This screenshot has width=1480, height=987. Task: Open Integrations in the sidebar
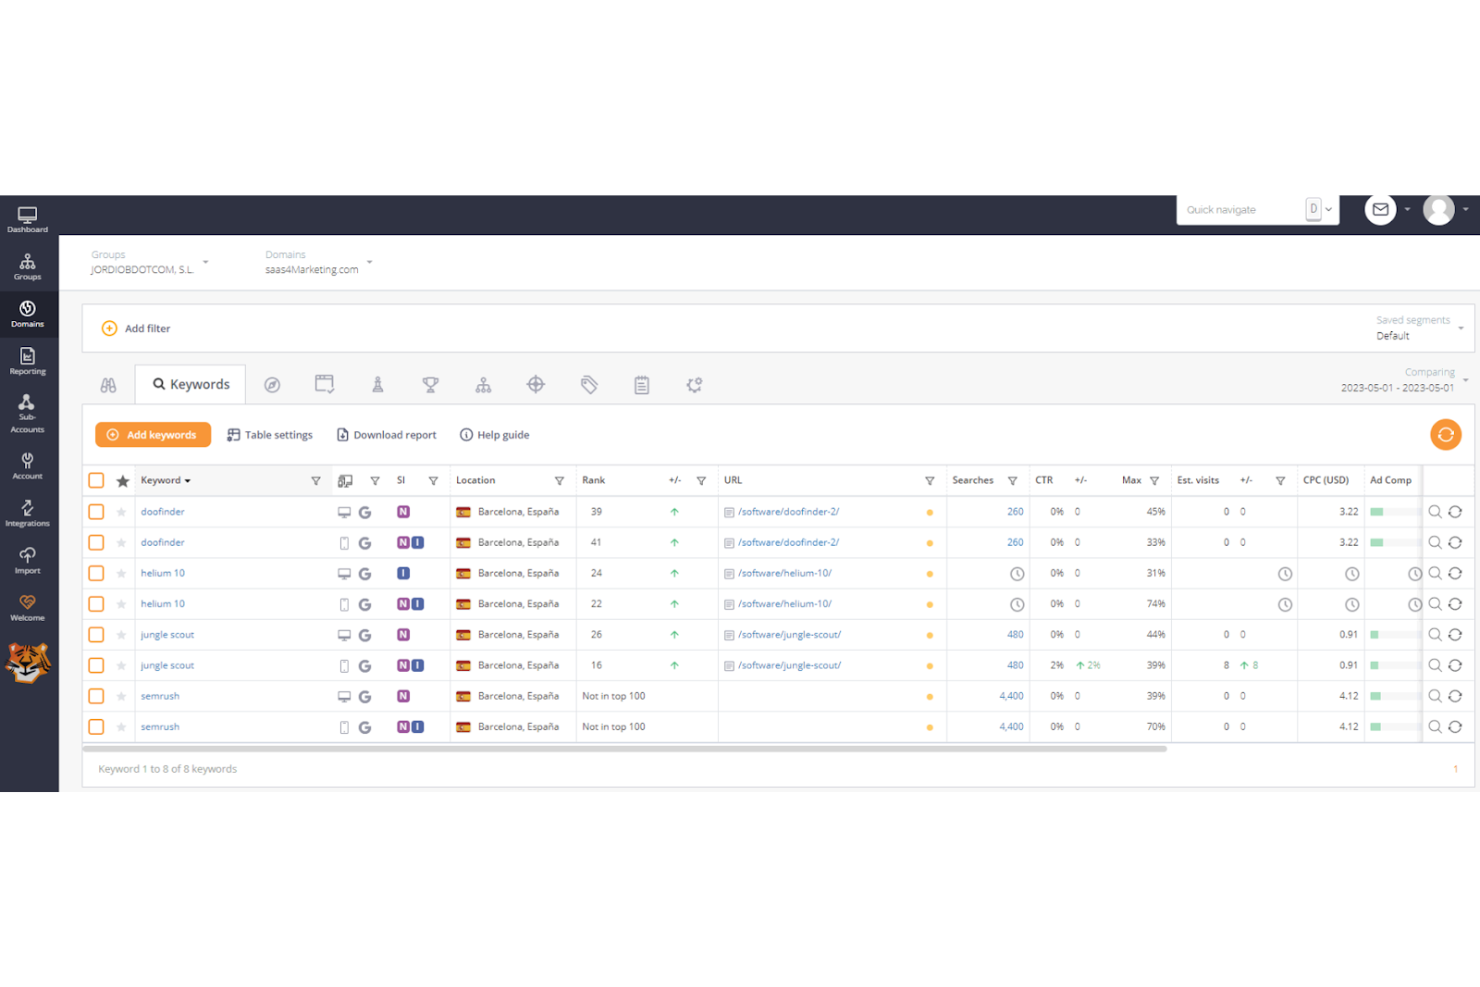pyautogui.click(x=27, y=513)
